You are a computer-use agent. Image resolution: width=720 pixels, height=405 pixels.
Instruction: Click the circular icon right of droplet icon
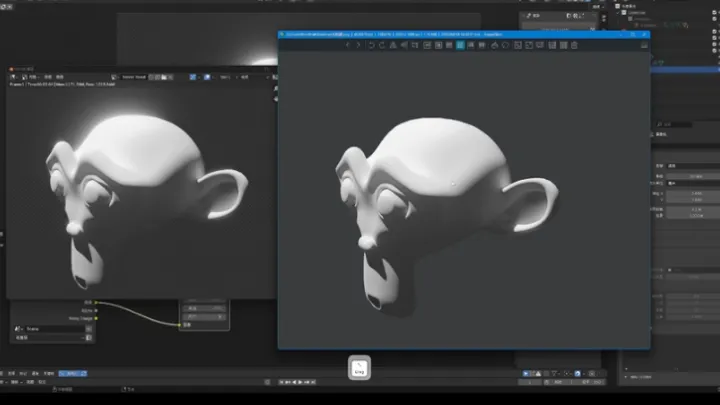506,45
